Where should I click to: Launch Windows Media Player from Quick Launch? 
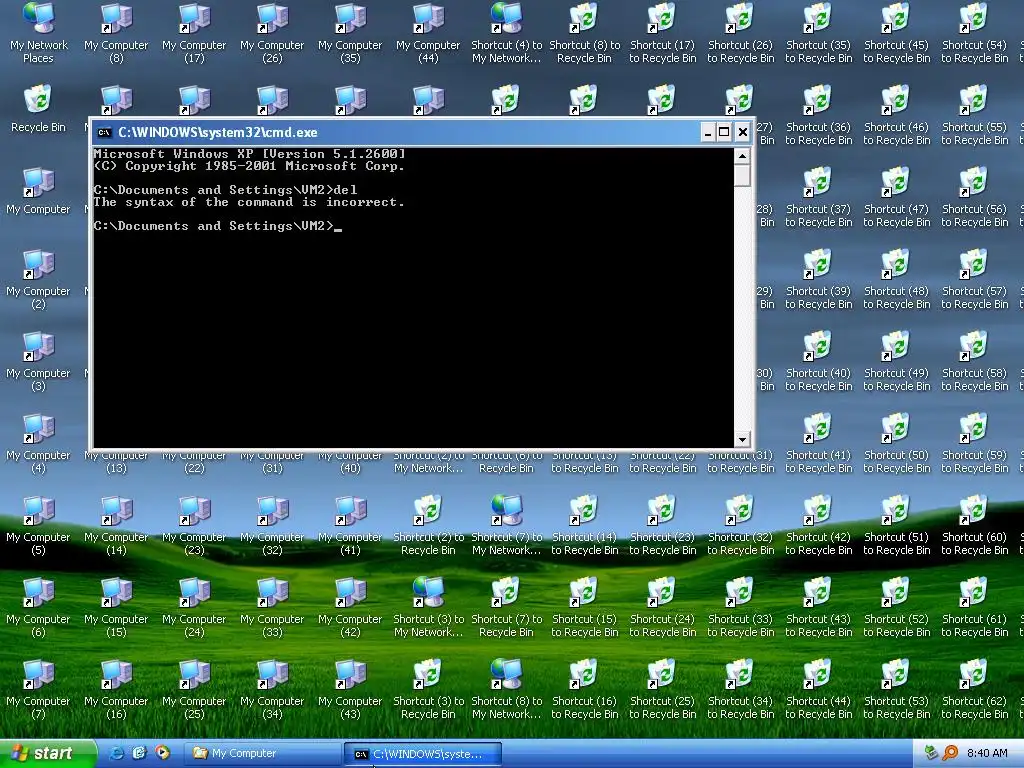(163, 754)
